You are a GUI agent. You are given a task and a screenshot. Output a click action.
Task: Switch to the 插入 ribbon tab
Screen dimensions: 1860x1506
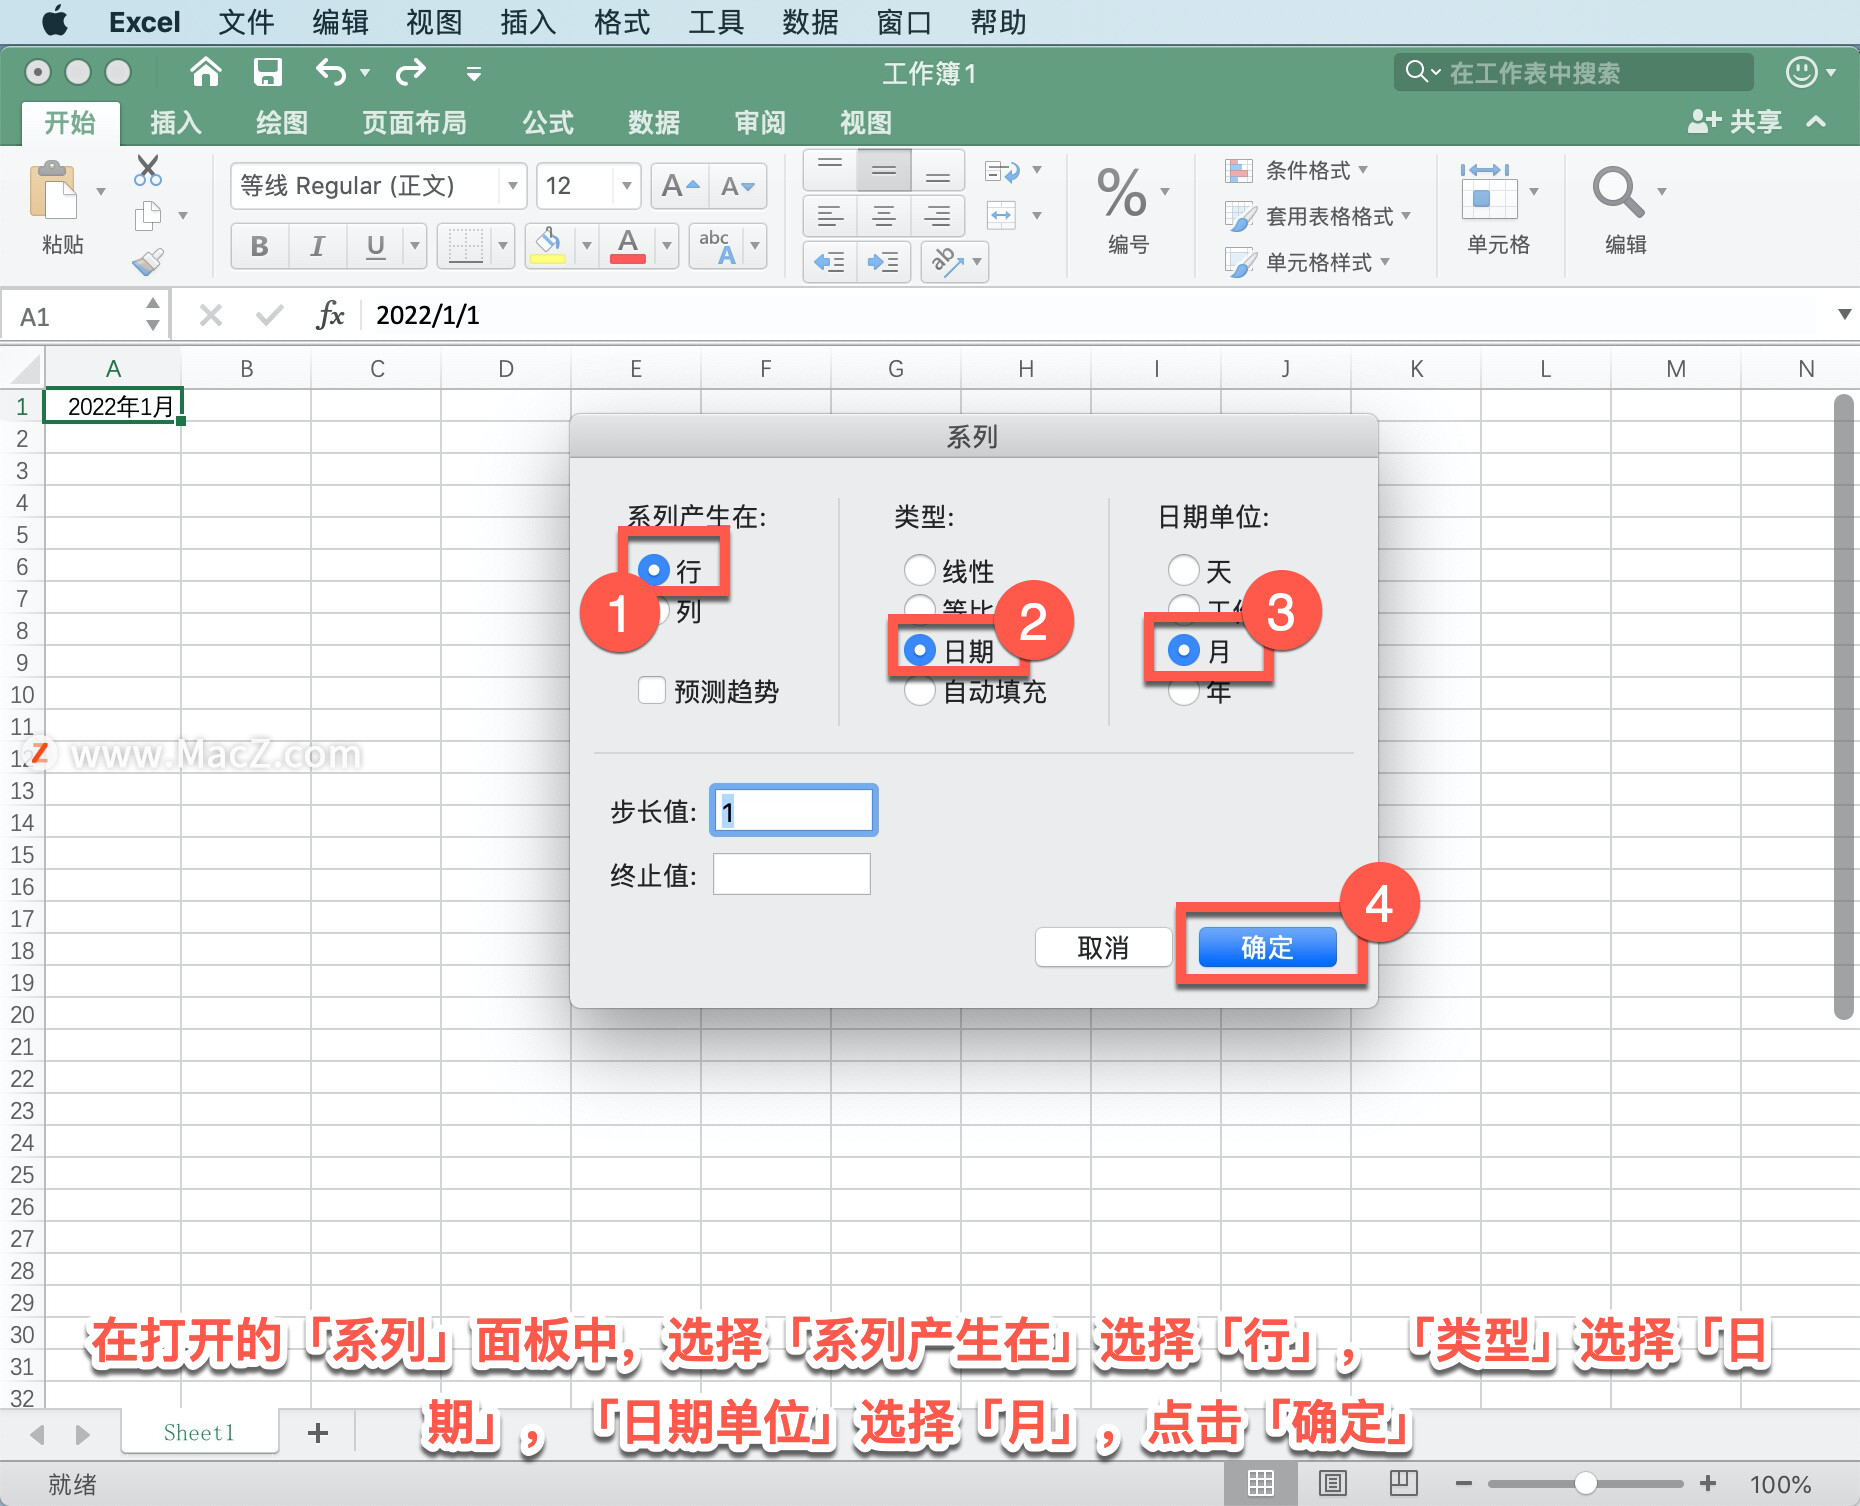176,123
